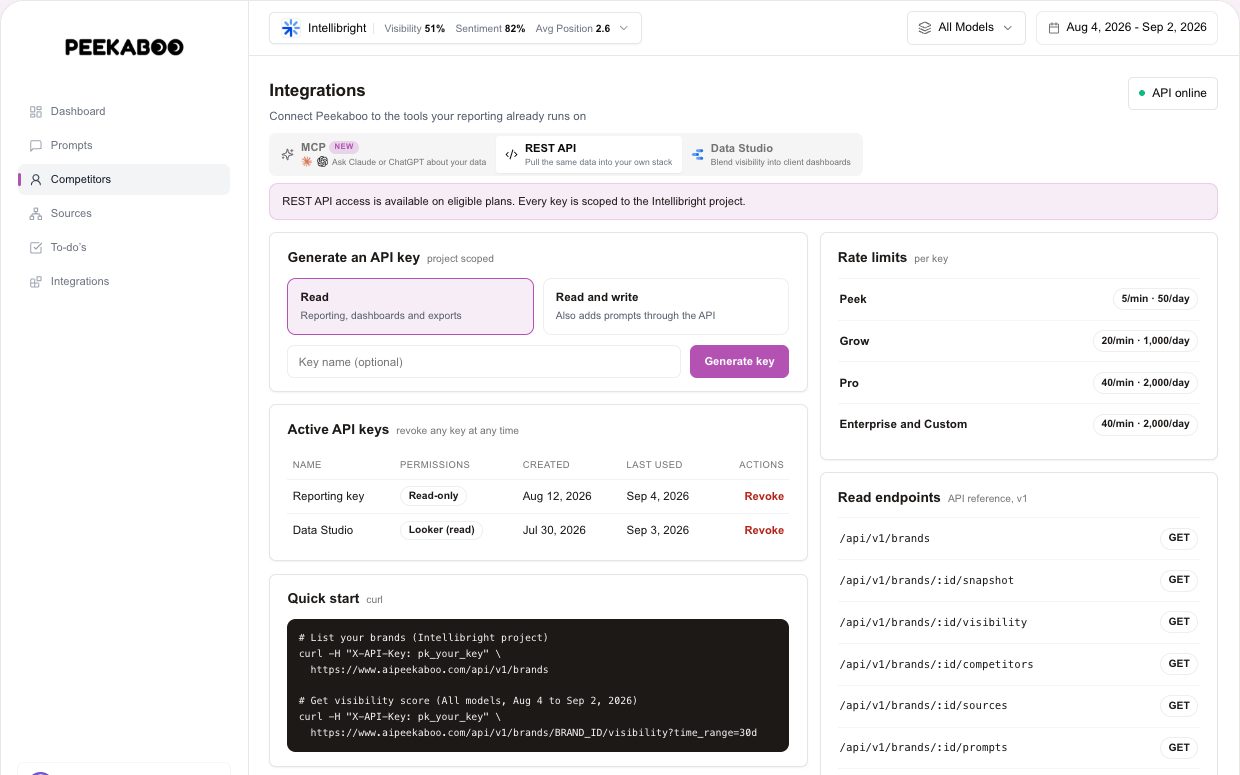Click the NEW badge beside MCP
This screenshot has height=775, width=1240.
344,147
